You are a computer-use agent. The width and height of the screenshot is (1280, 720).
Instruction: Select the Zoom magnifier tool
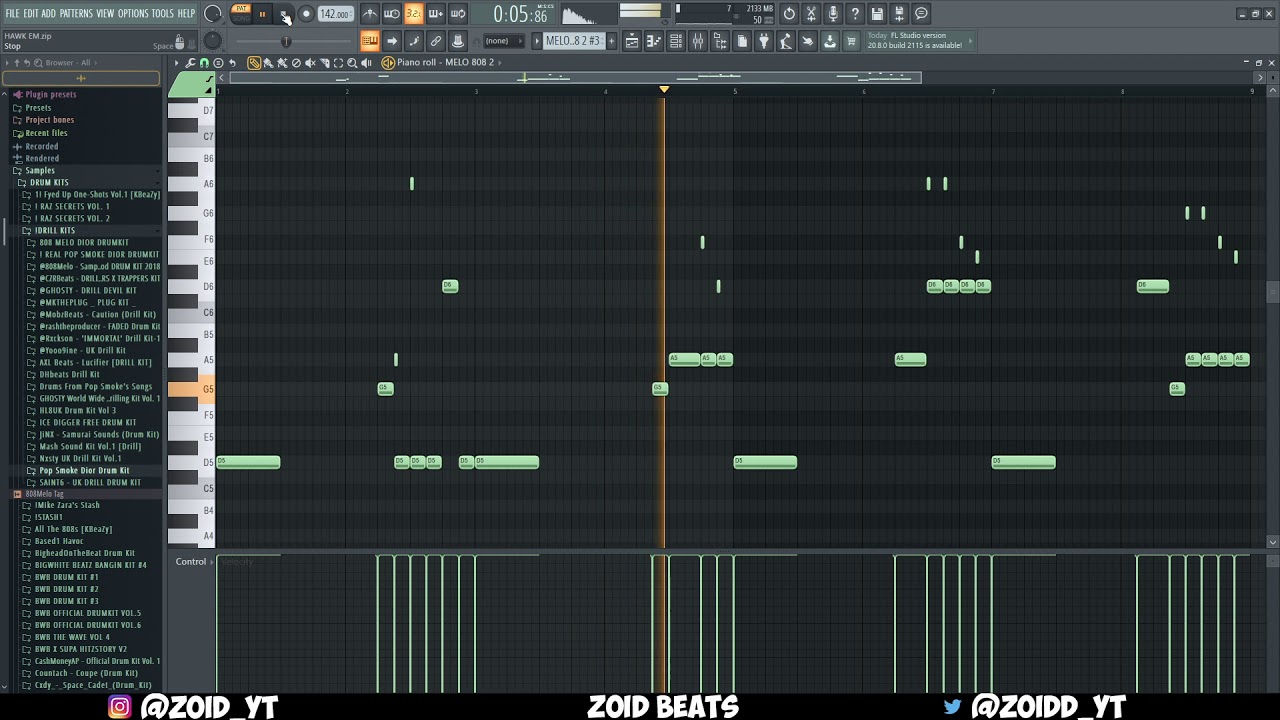coord(352,62)
